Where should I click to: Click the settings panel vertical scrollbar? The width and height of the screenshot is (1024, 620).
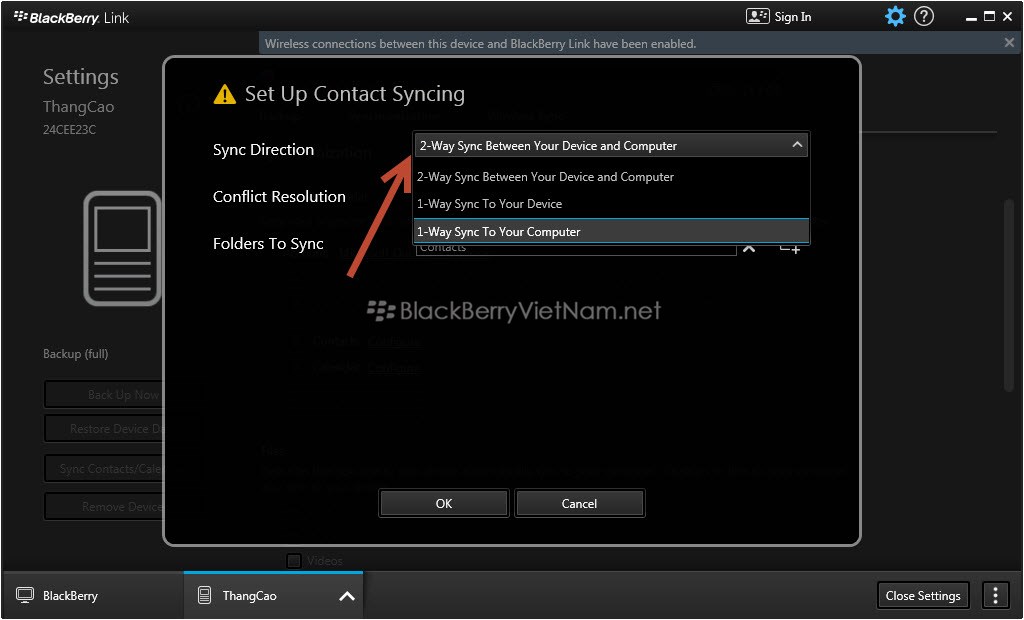coord(1009,295)
